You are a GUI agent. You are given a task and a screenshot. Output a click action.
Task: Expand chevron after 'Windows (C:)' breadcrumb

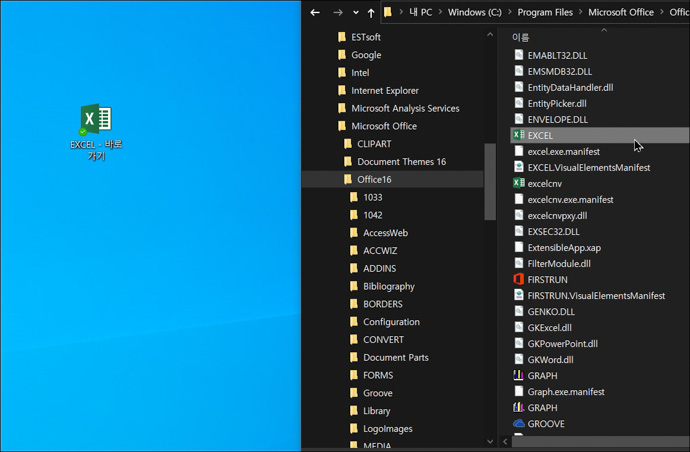click(x=509, y=12)
